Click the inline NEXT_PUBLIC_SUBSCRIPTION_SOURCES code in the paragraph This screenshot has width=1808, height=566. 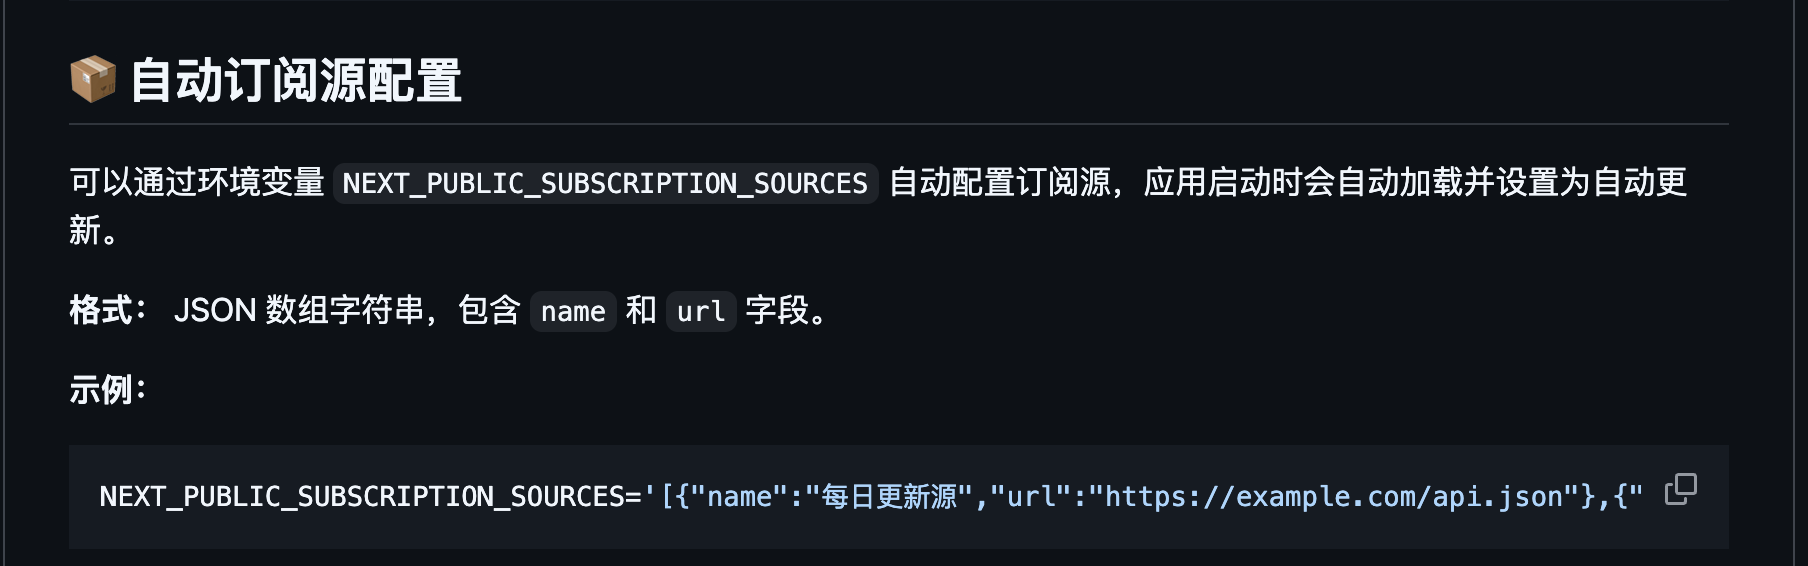[605, 184]
